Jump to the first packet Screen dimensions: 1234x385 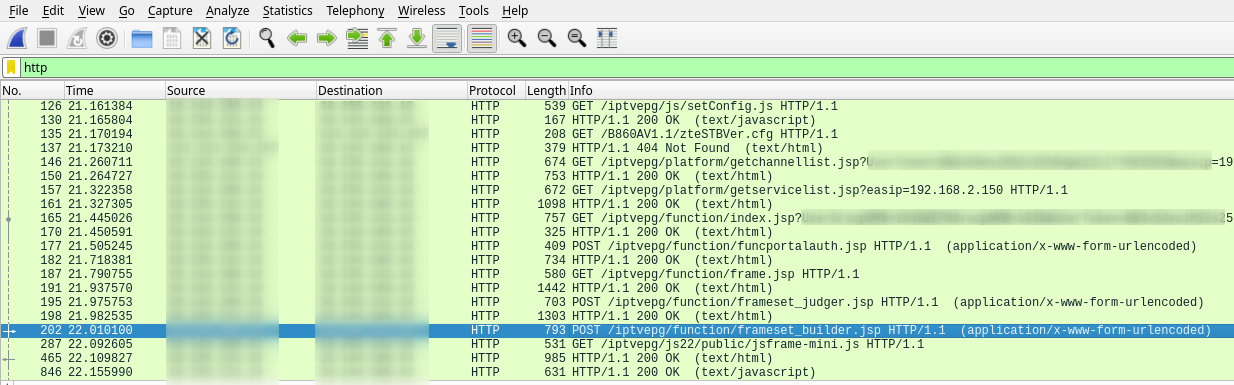[387, 38]
